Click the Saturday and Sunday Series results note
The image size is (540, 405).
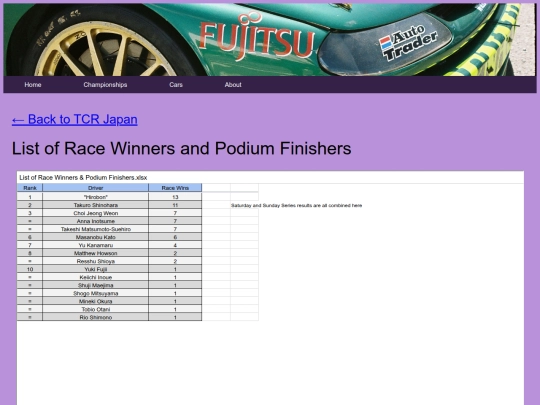pyautogui.click(x=296, y=205)
